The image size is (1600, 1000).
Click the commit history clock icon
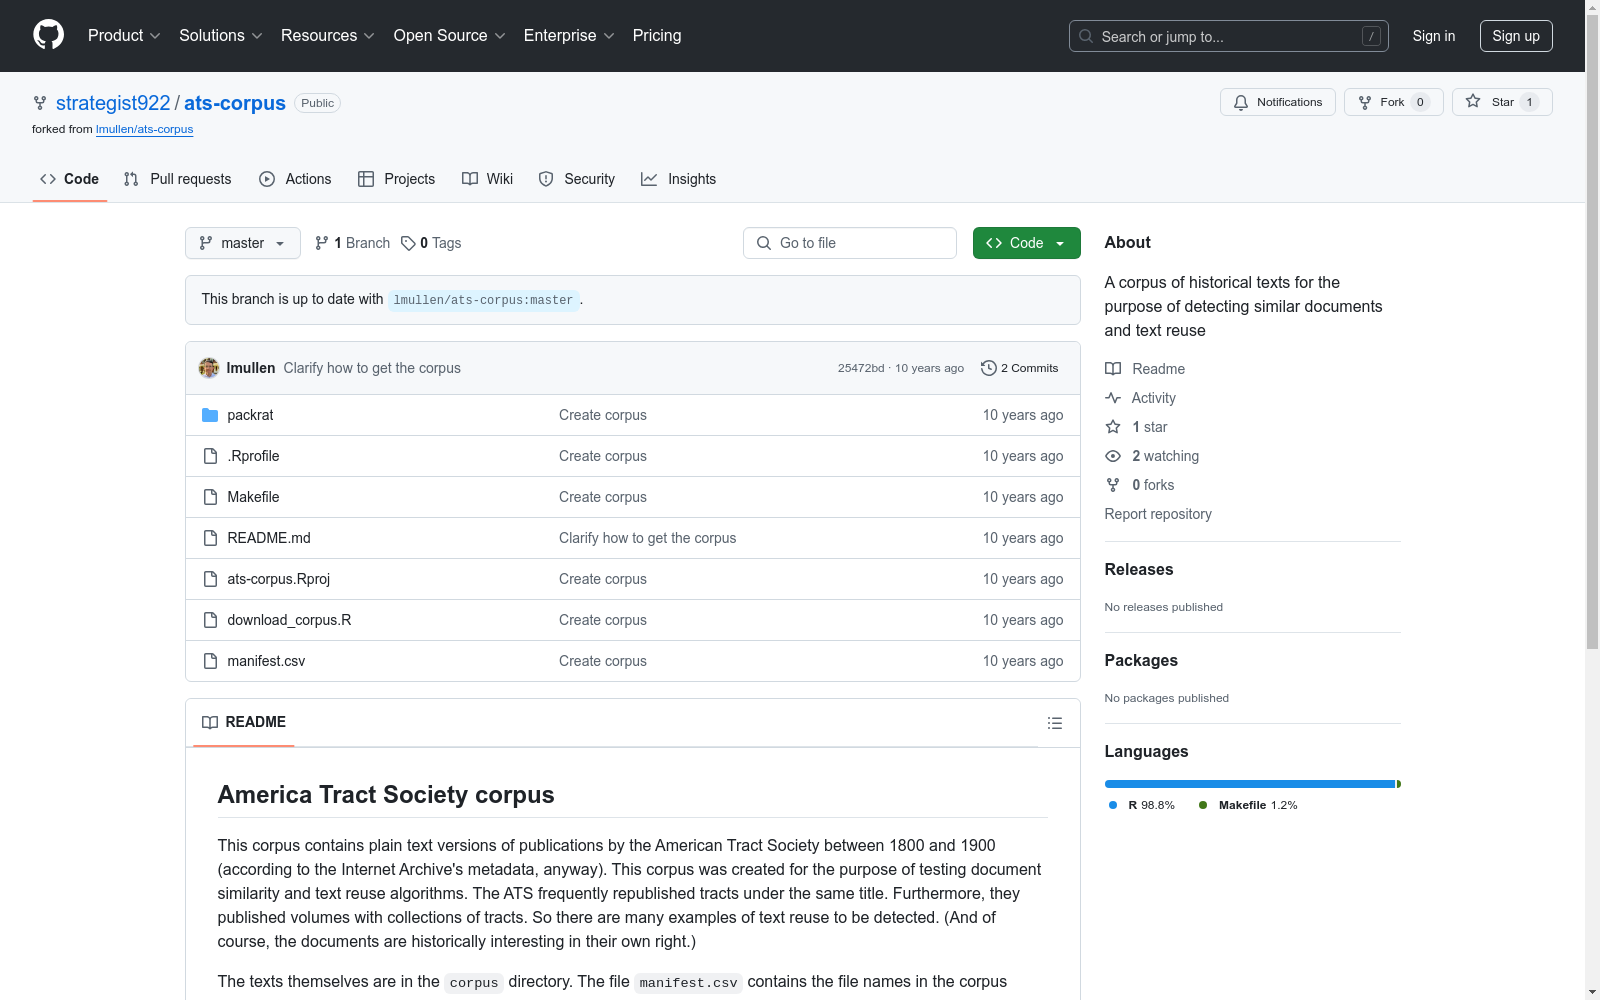[x=989, y=368]
